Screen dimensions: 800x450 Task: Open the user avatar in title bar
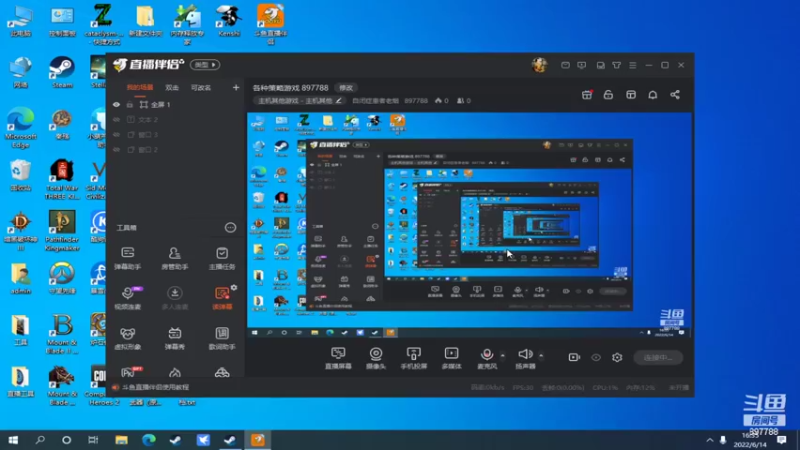tap(539, 65)
